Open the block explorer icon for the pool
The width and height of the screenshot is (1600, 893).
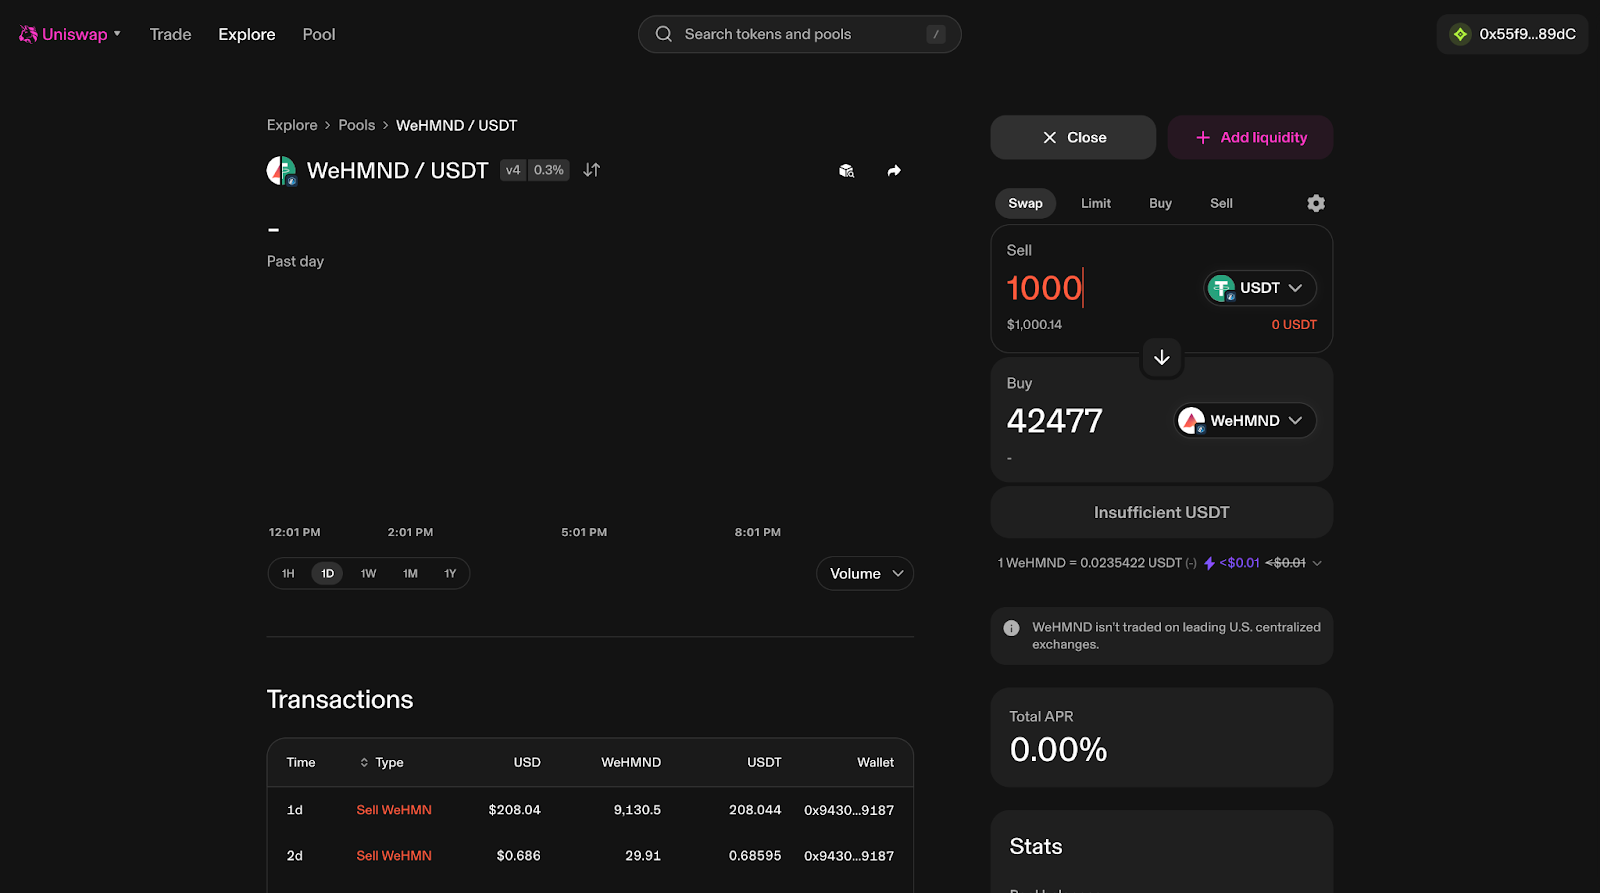coord(846,171)
